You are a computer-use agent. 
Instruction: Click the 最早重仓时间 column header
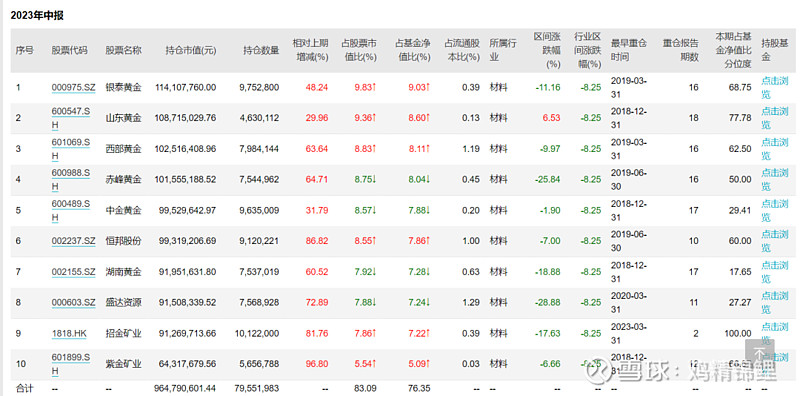pyautogui.click(x=629, y=50)
